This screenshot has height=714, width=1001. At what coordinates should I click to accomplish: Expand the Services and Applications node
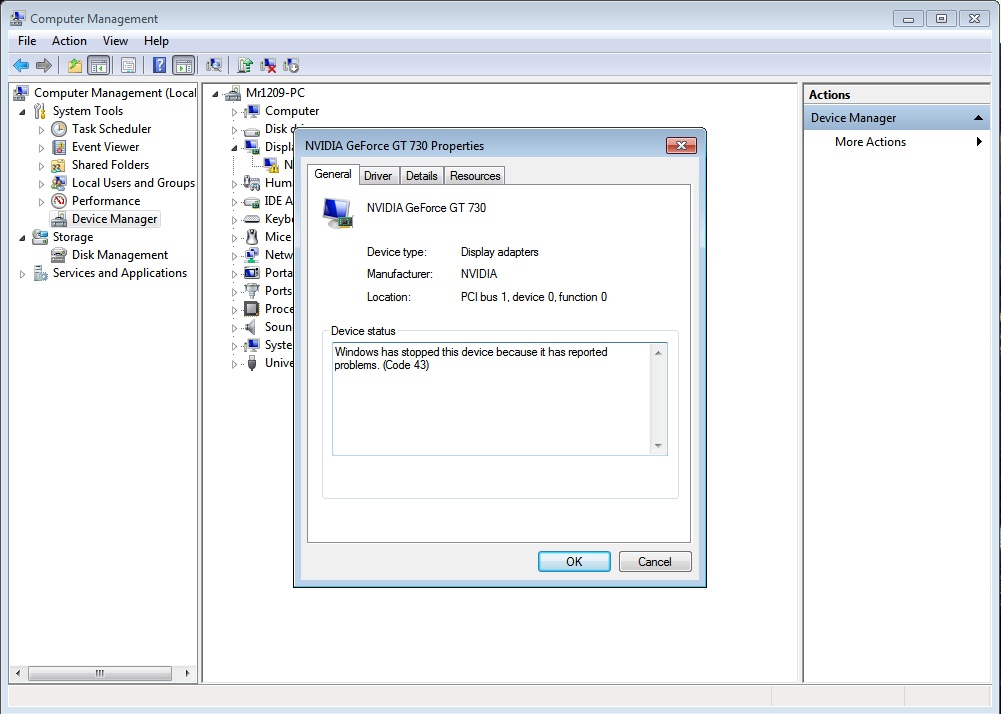click(22, 274)
